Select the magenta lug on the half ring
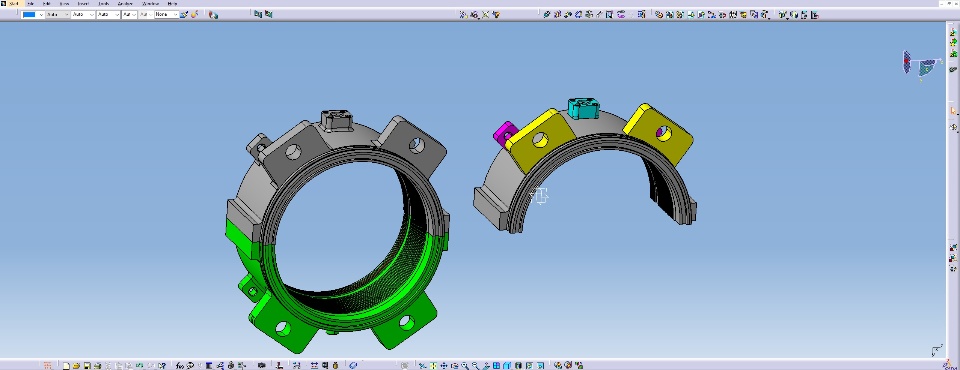The image size is (960, 370). pos(505,133)
